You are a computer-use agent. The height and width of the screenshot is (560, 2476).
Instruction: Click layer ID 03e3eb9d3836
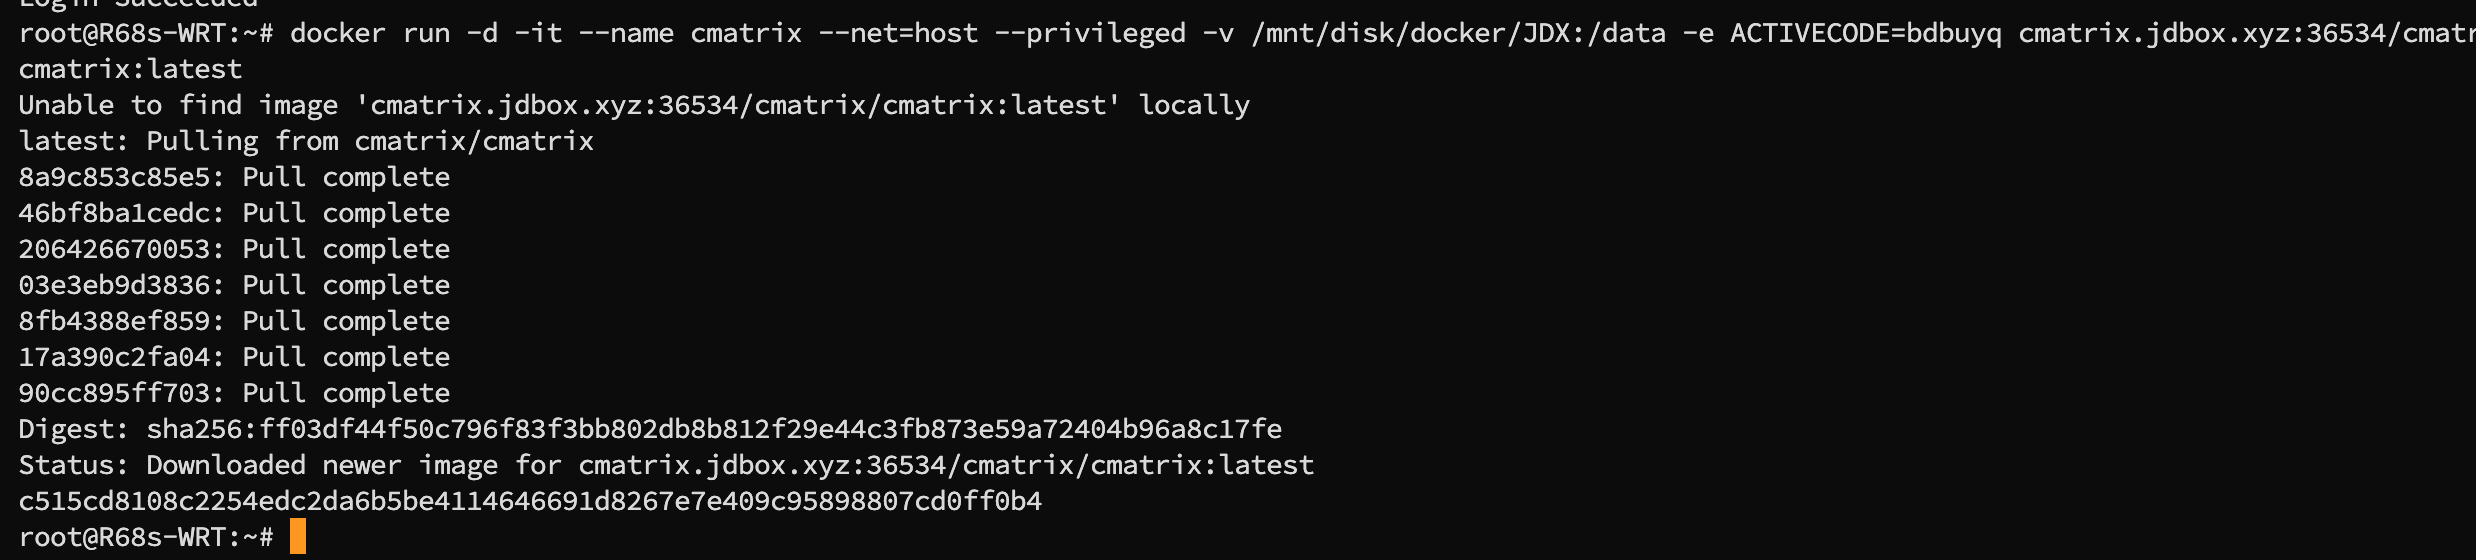click(114, 285)
